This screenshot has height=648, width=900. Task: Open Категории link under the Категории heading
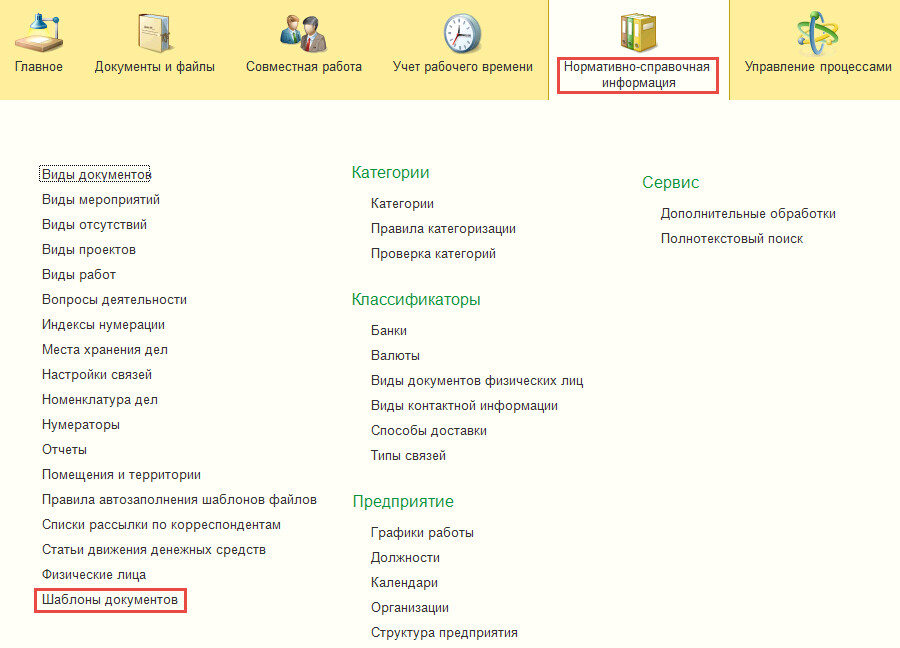[402, 204]
